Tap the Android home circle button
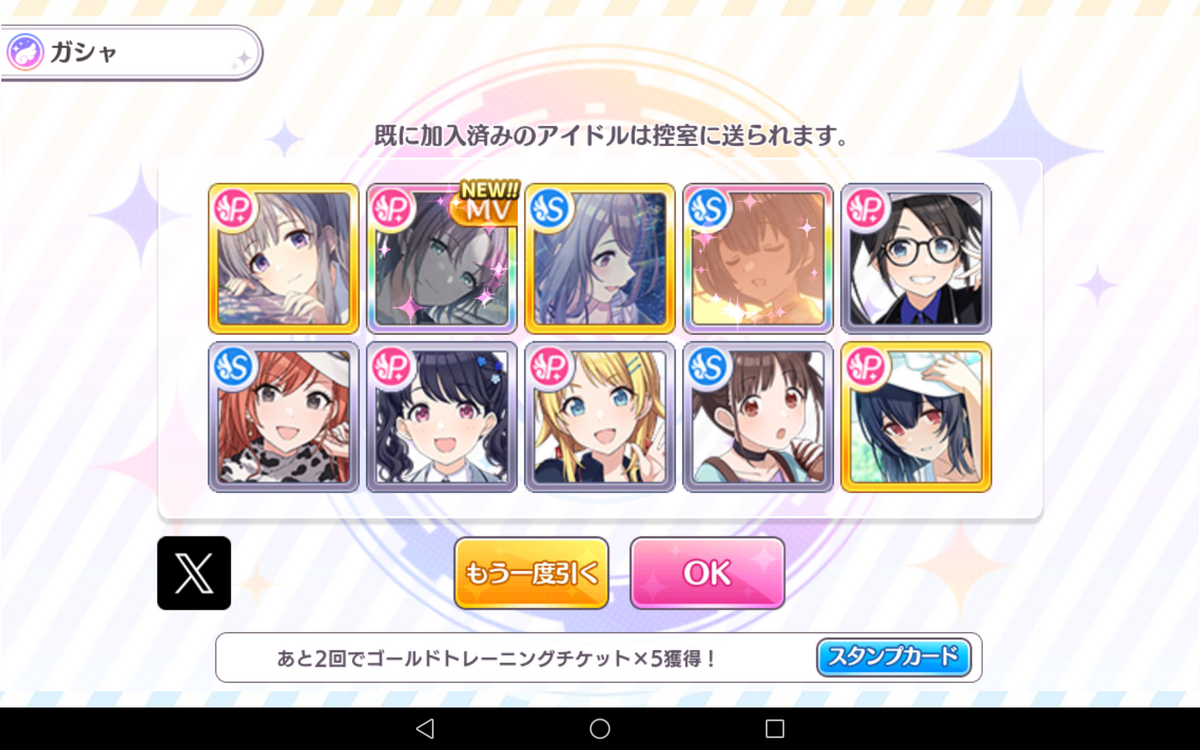The image size is (1200, 750). point(600,728)
